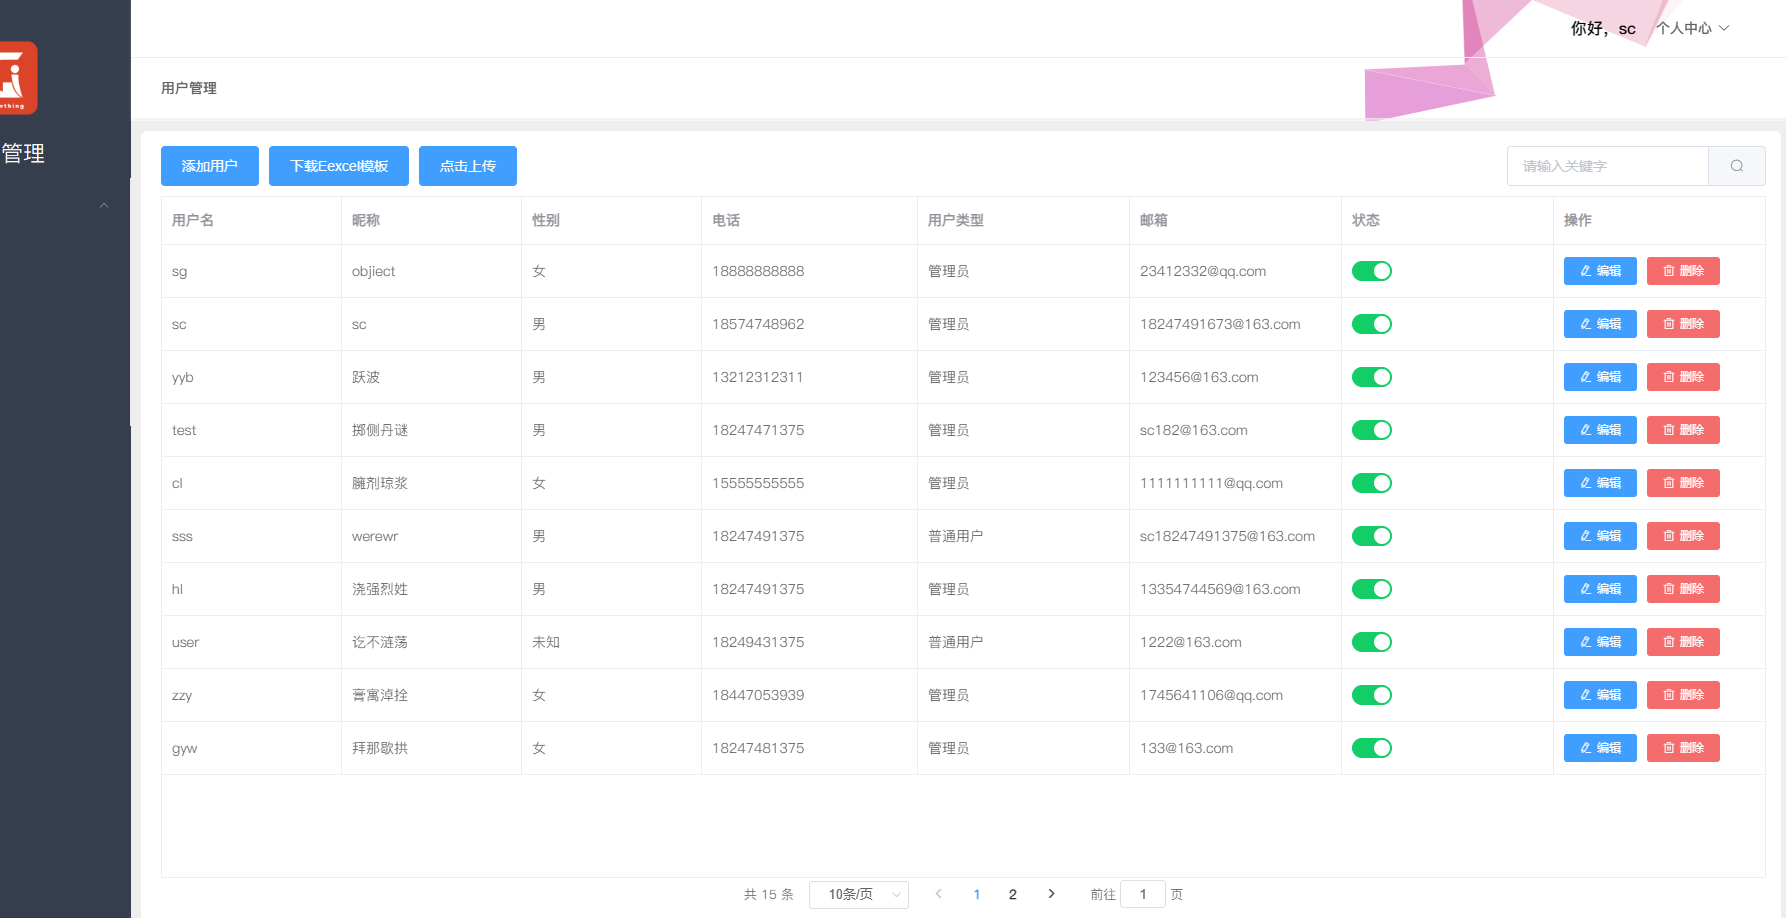Image resolution: width=1786 pixels, height=918 pixels.
Task: Toggle status switch for user zzy
Action: pos(1372,695)
